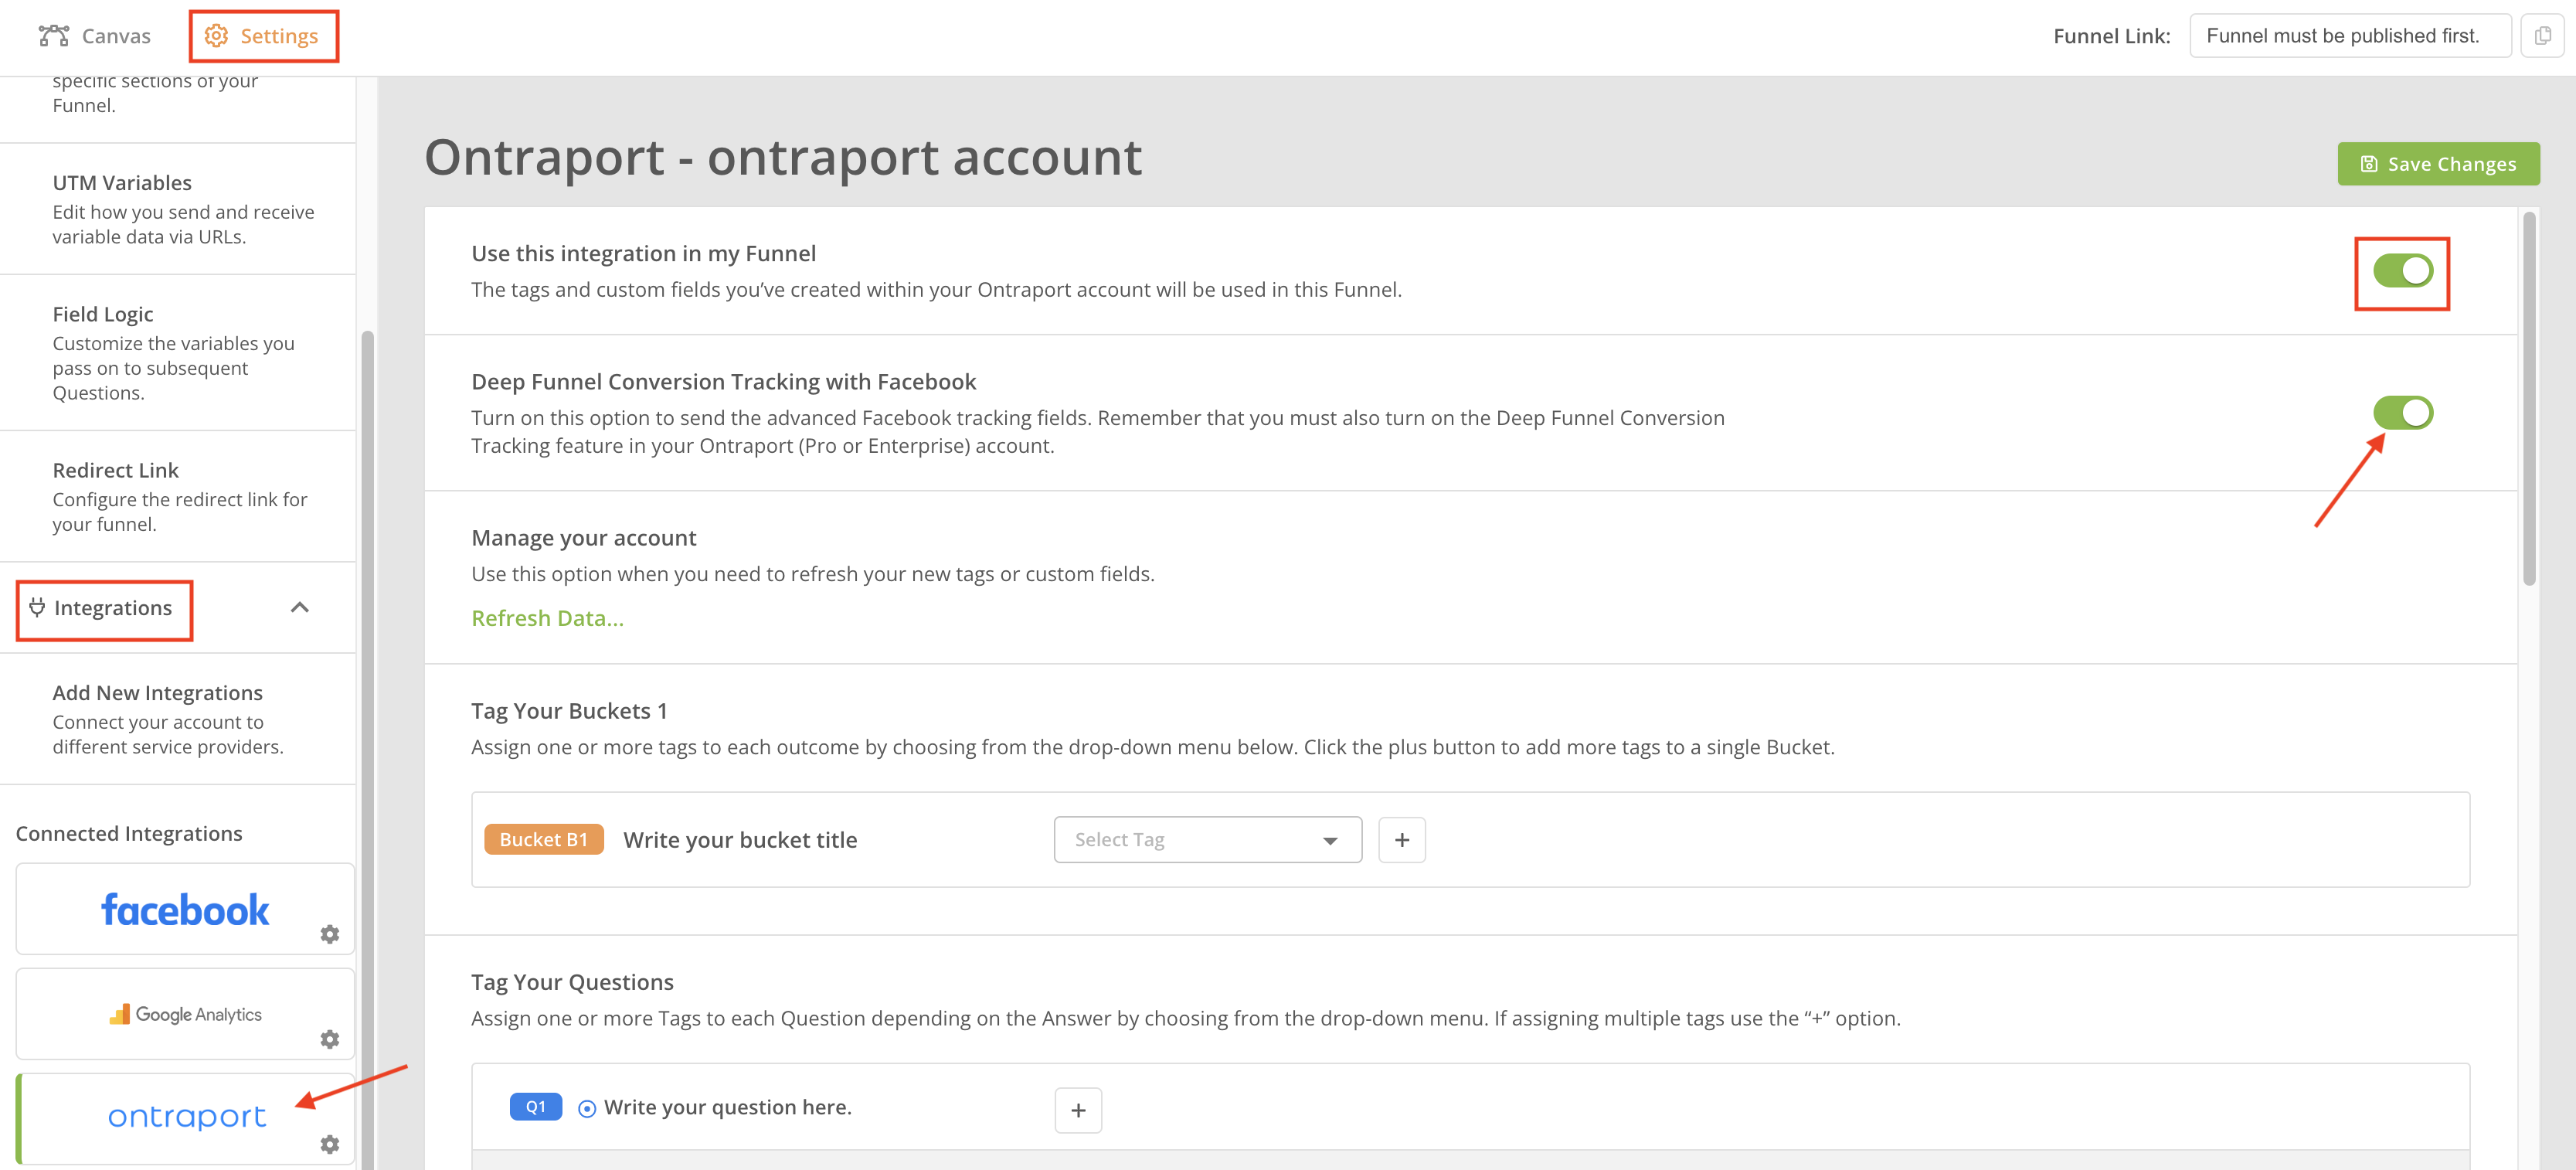The image size is (2576, 1170).
Task: Switch to the Canvas tab
Action: click(95, 36)
